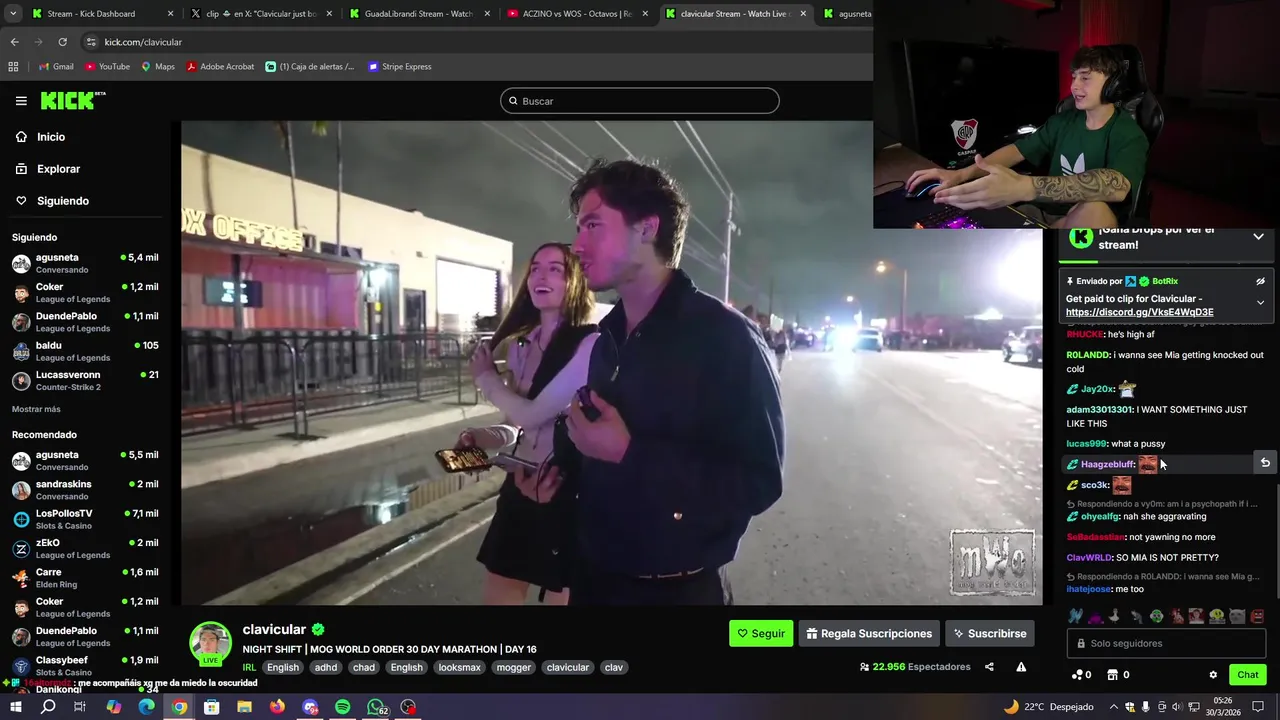Open the discord.gg/VksE4WqD3E link
This screenshot has width=1280, height=720.
1139,312
